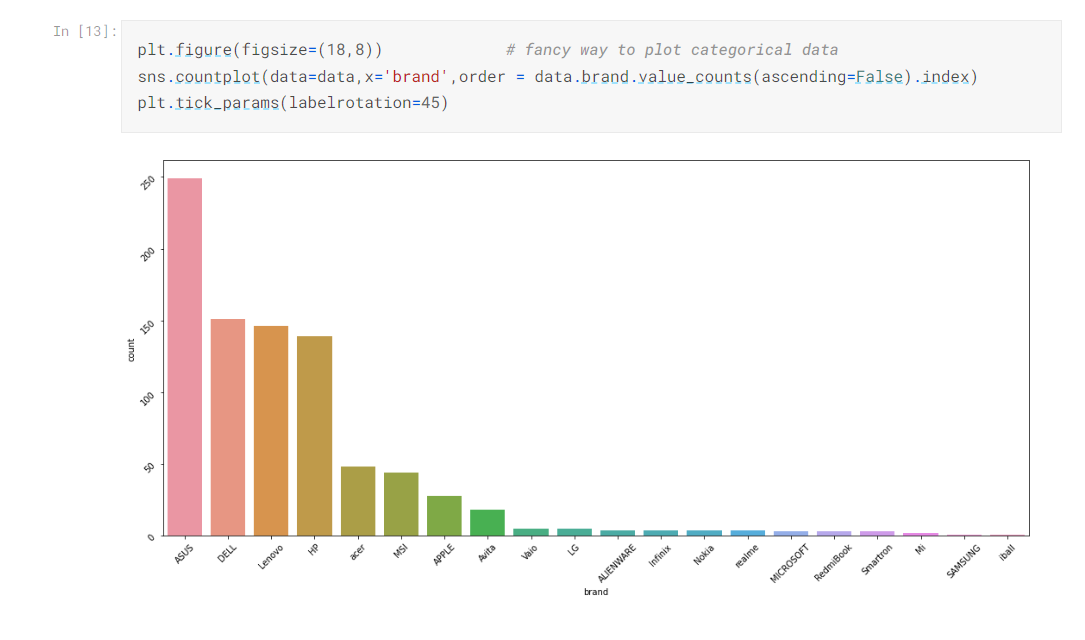The height and width of the screenshot is (640, 1085).
Task: Click the small MICROSOFT bar
Action: (x=791, y=533)
